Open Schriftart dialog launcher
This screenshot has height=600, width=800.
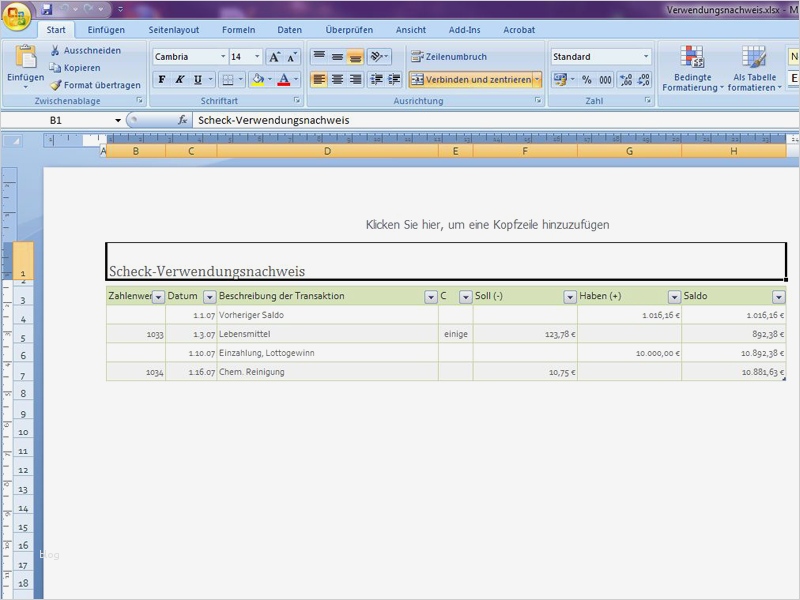296,101
